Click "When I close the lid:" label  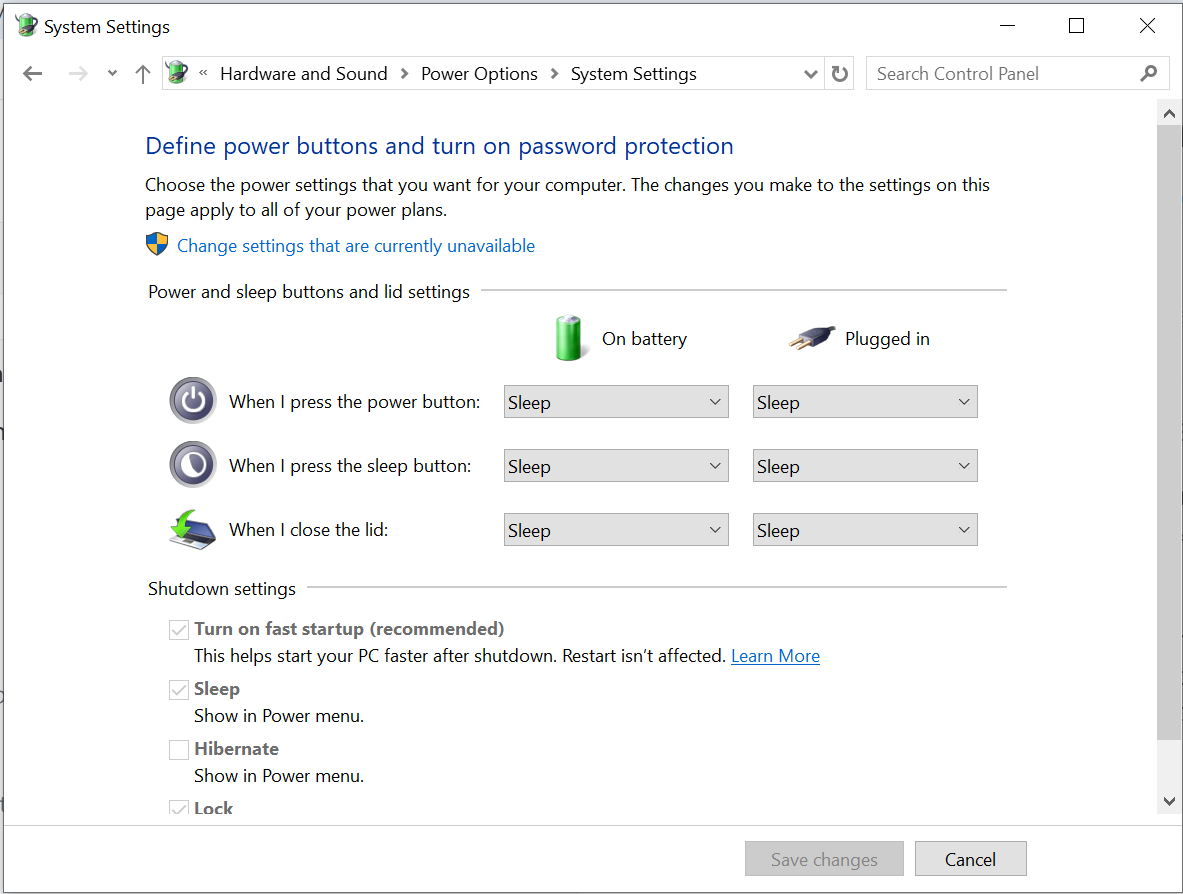[x=309, y=530]
